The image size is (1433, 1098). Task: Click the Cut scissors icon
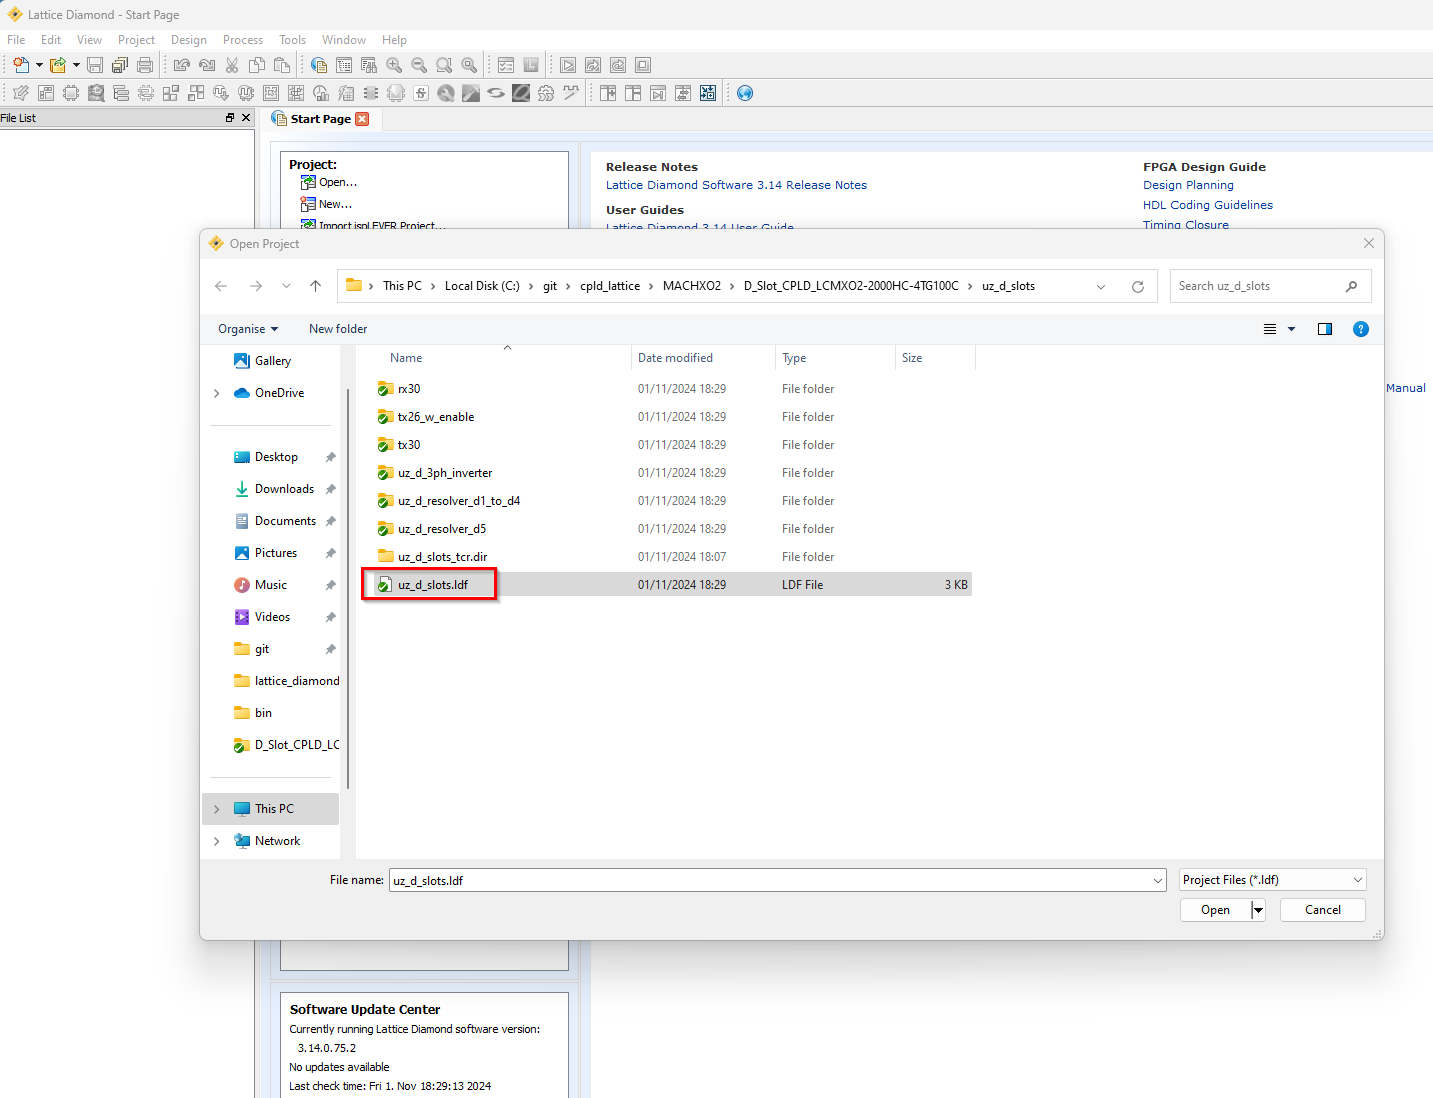pyautogui.click(x=232, y=65)
